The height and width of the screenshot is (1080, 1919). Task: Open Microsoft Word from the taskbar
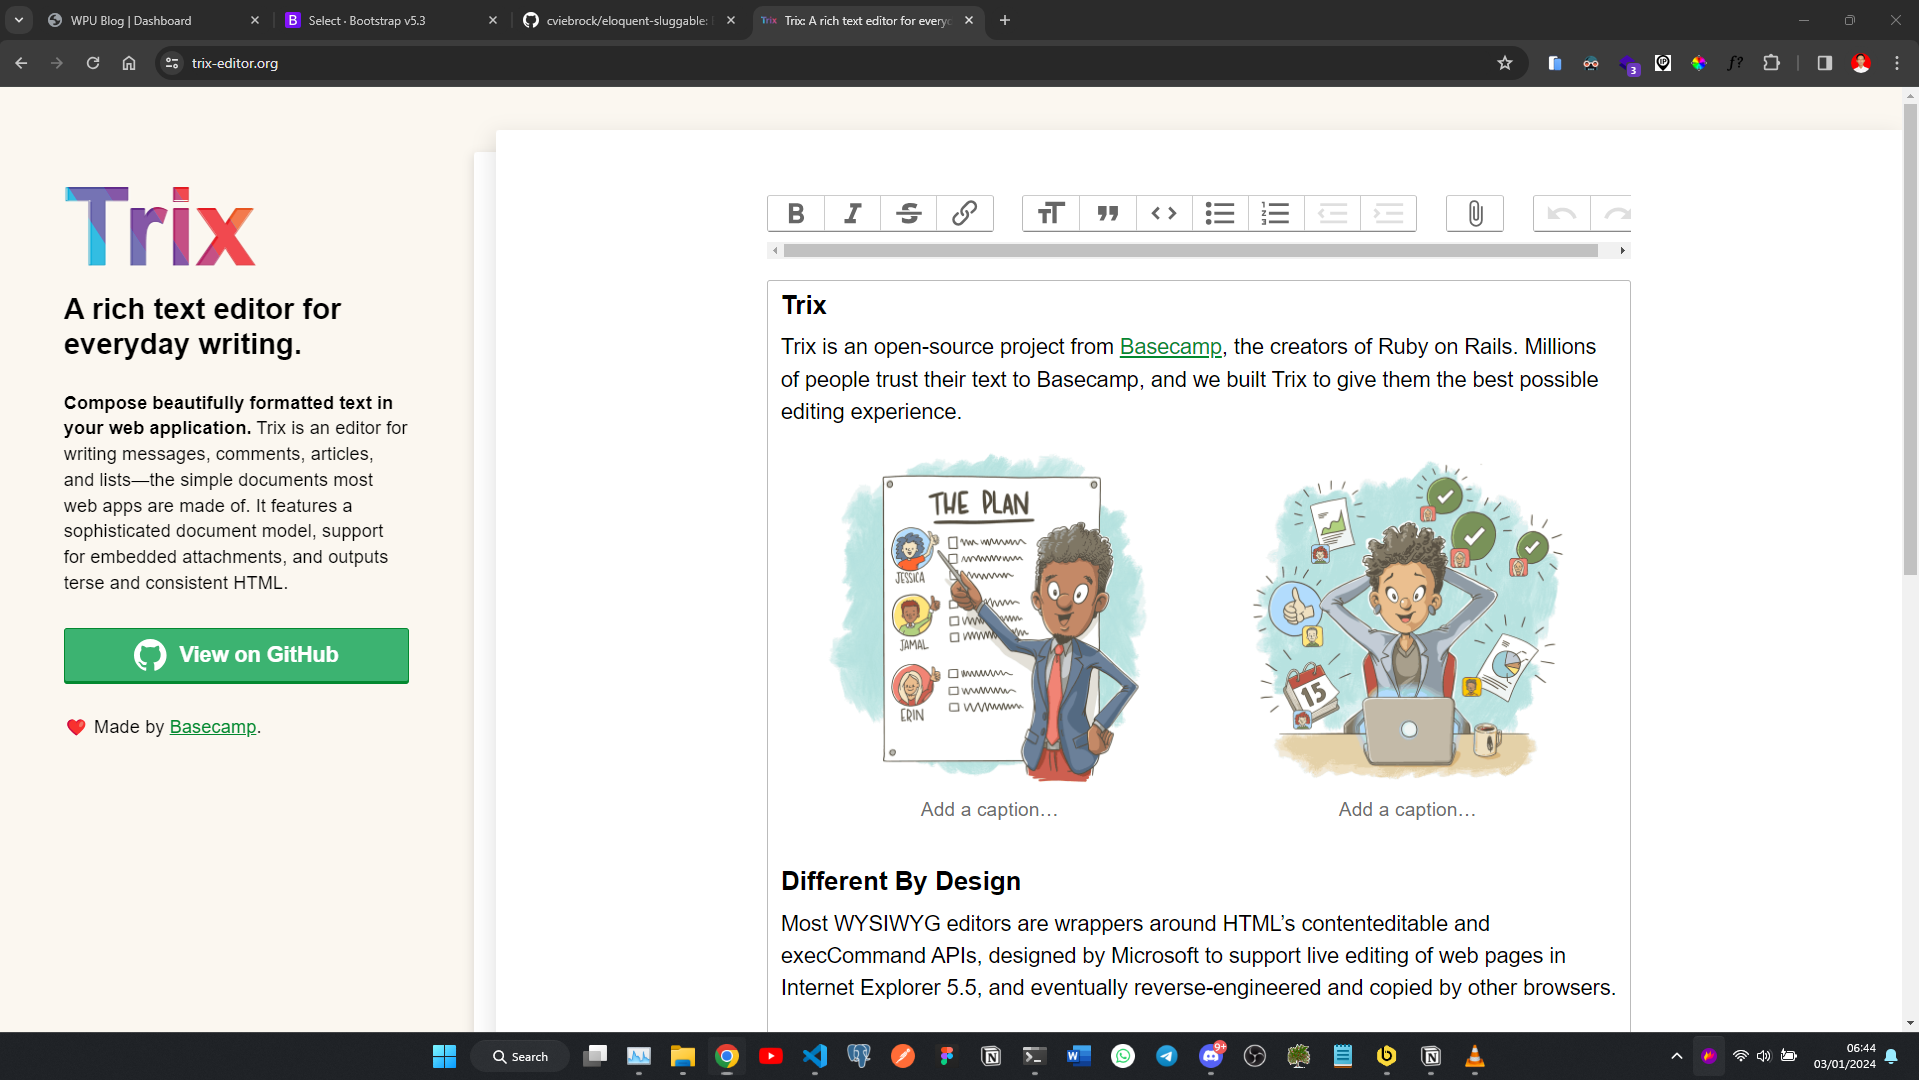[1079, 1056]
